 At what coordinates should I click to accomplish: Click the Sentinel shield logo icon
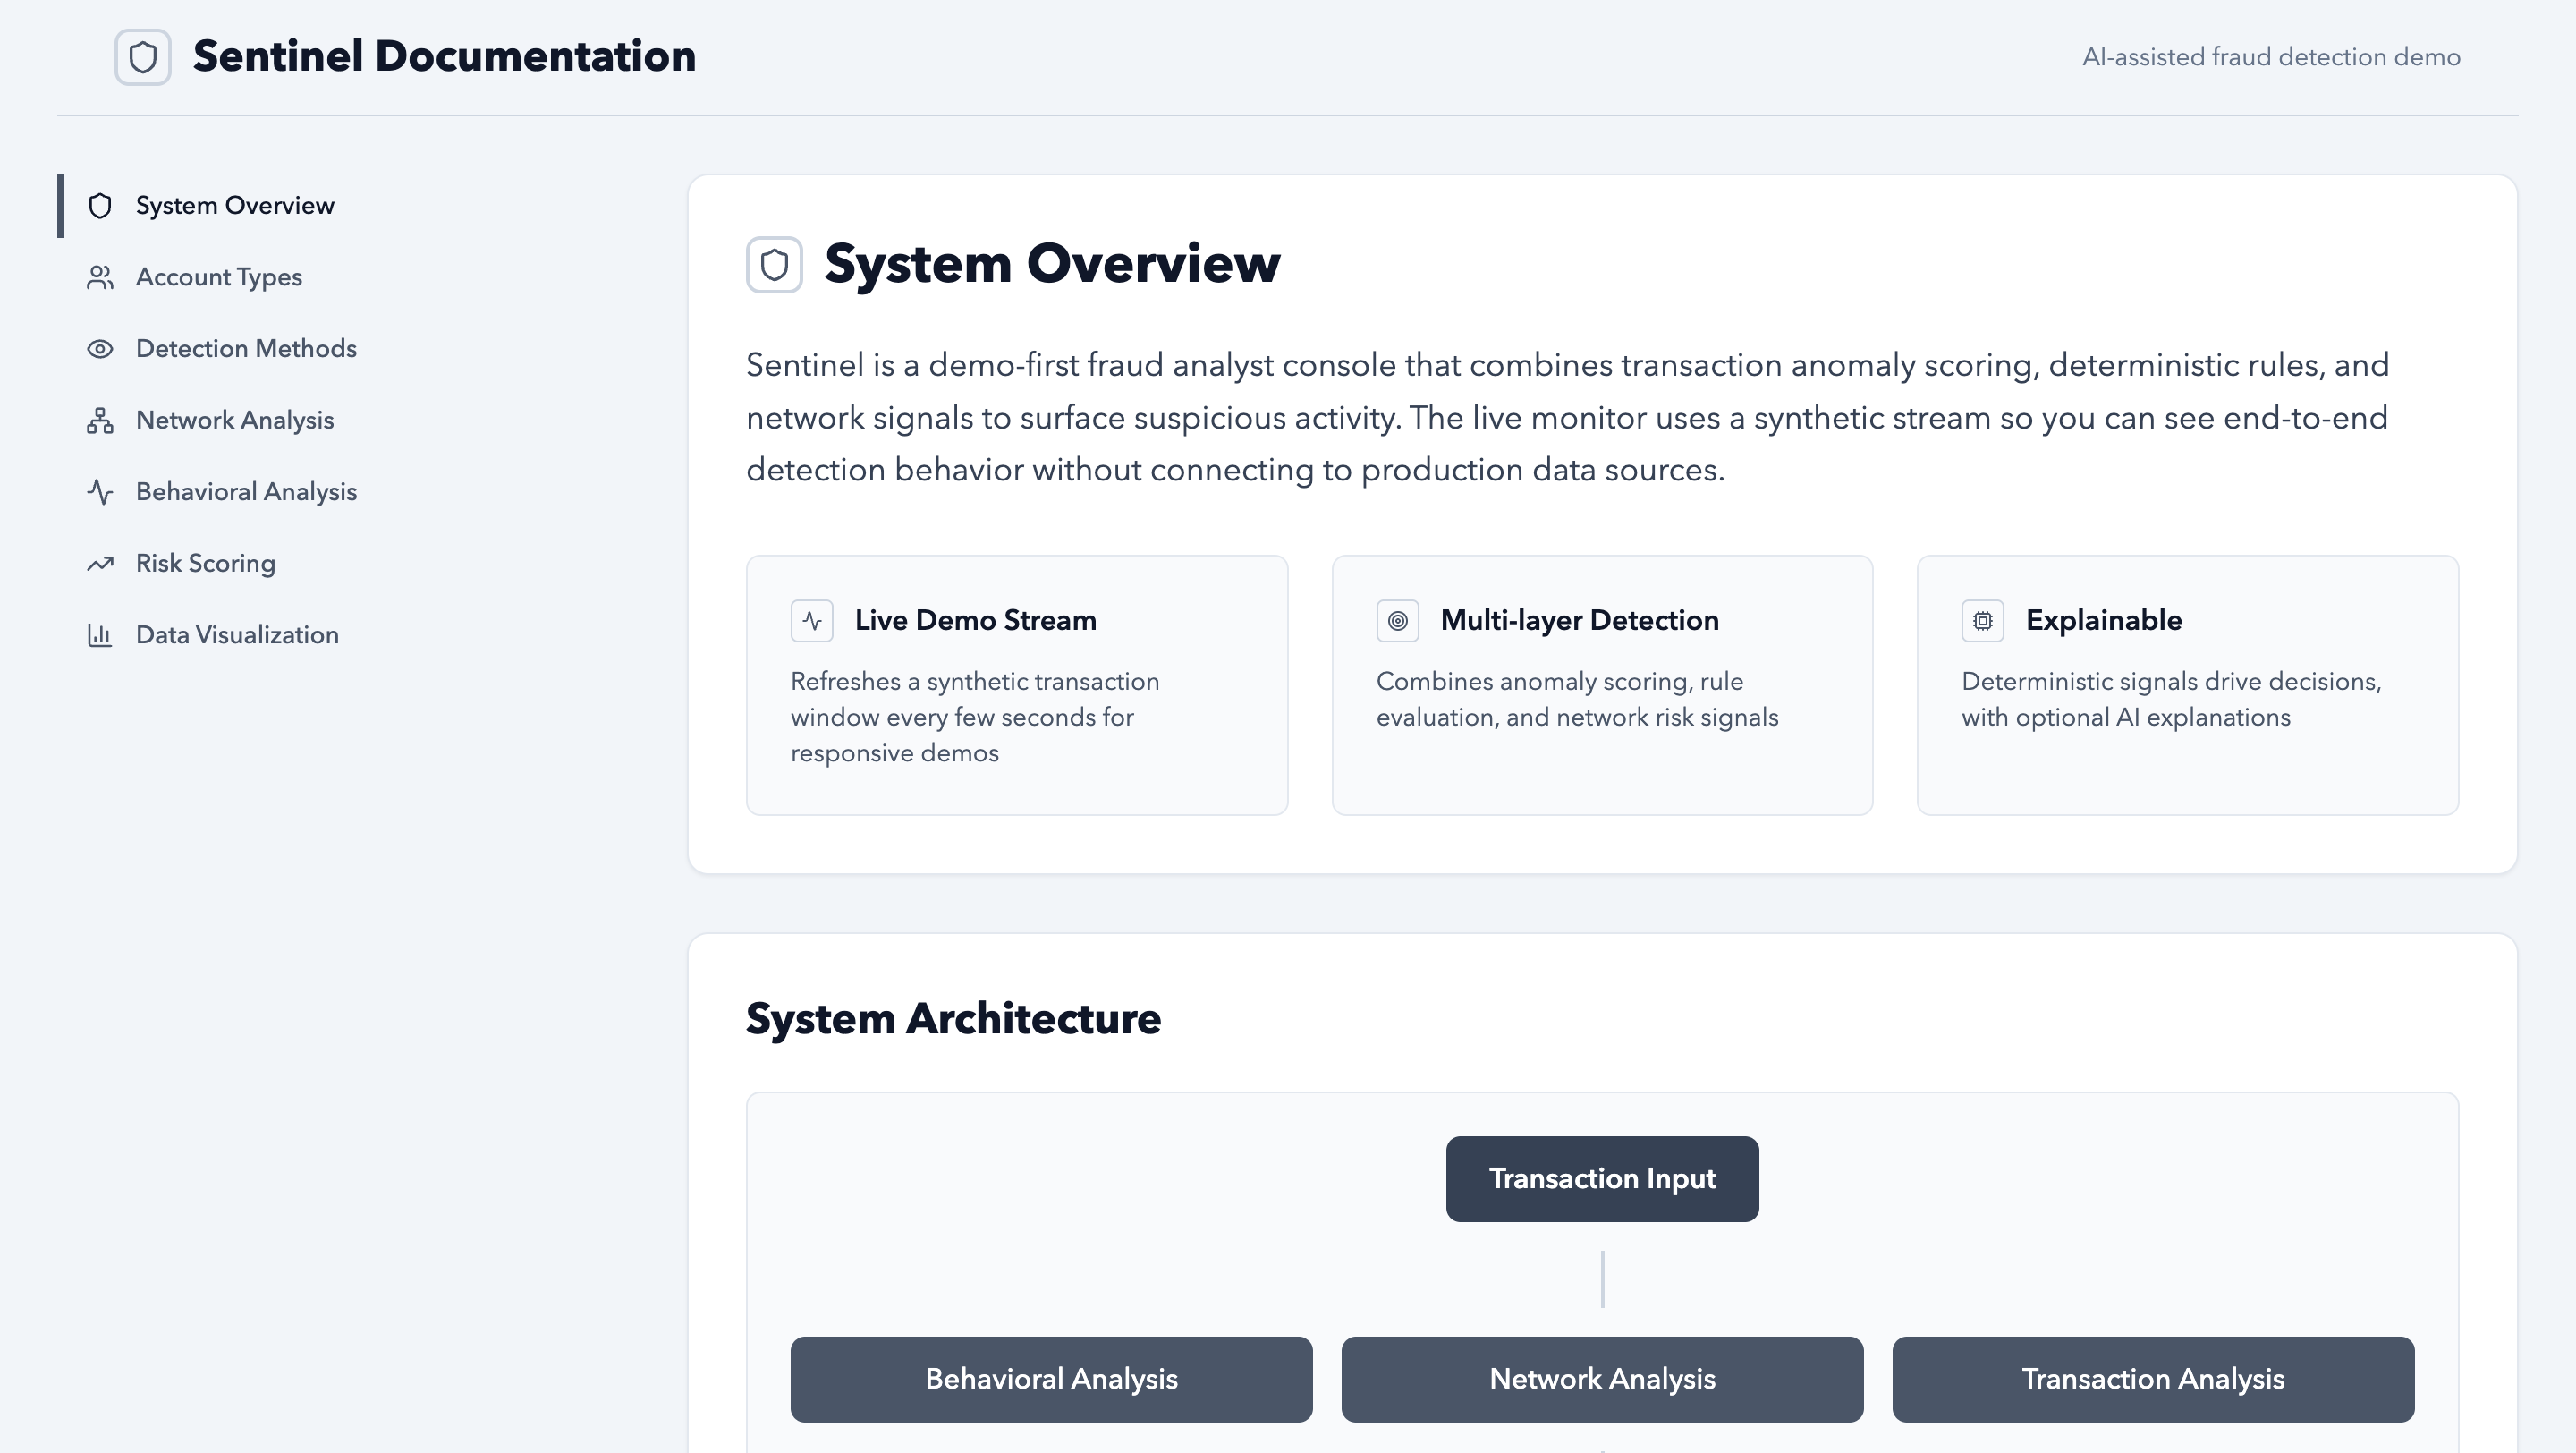143,57
